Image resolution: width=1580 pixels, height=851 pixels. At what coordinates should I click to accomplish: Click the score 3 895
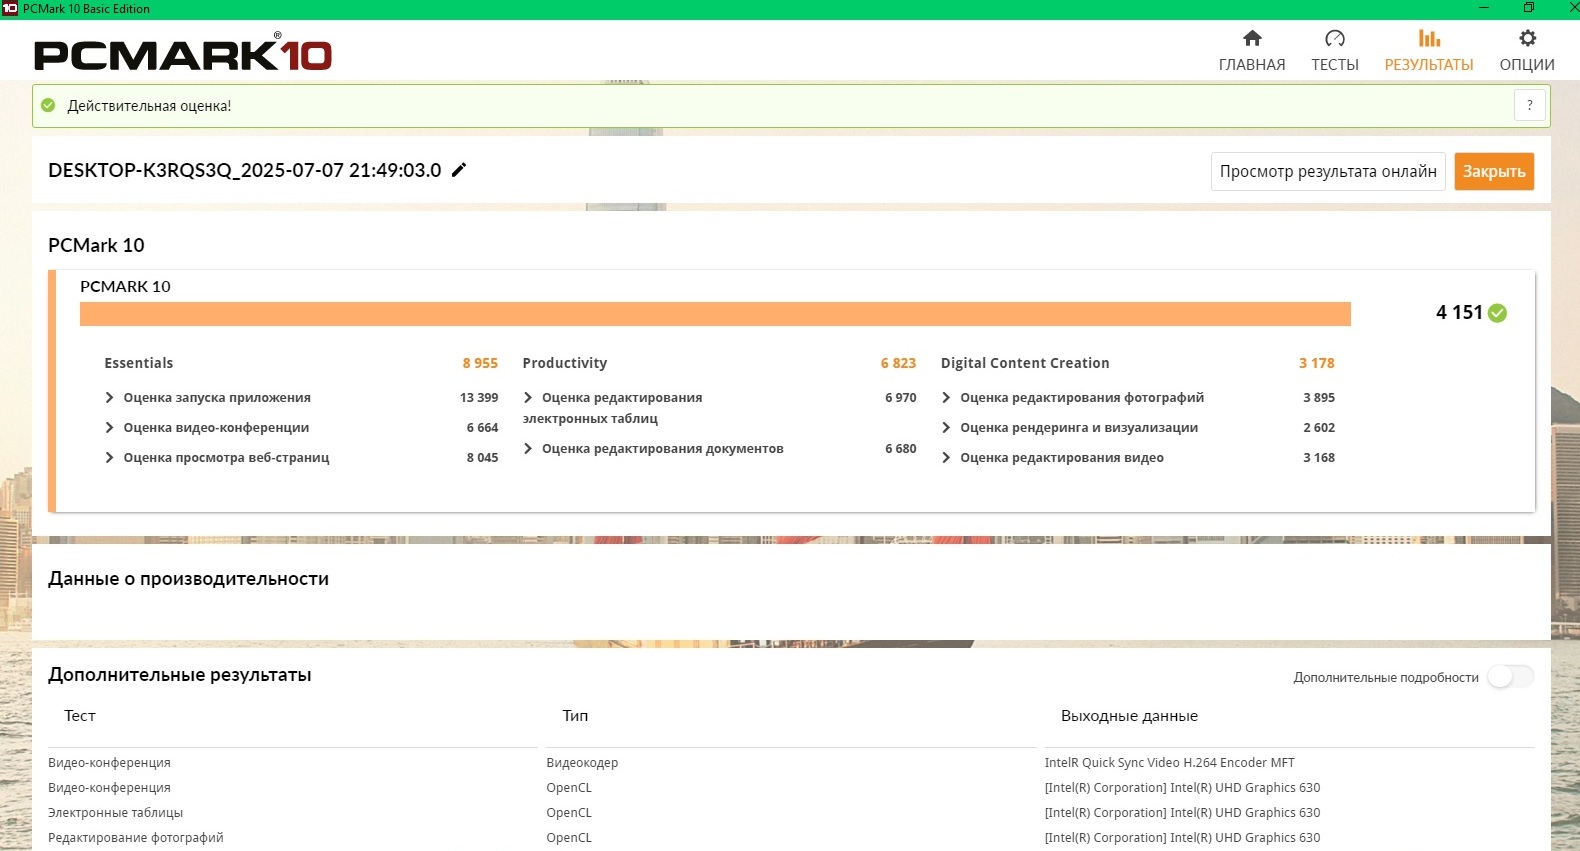click(x=1319, y=398)
